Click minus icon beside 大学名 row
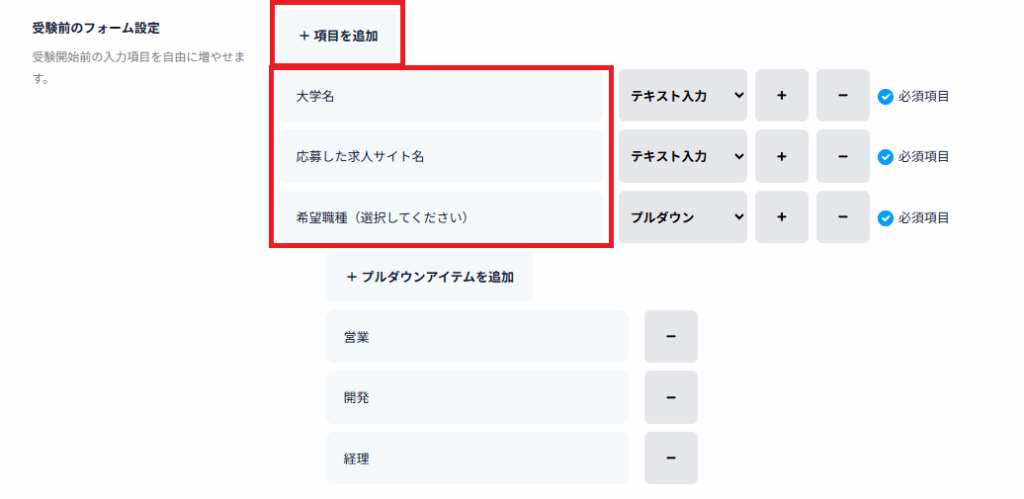The width and height of the screenshot is (1024, 499). (843, 96)
